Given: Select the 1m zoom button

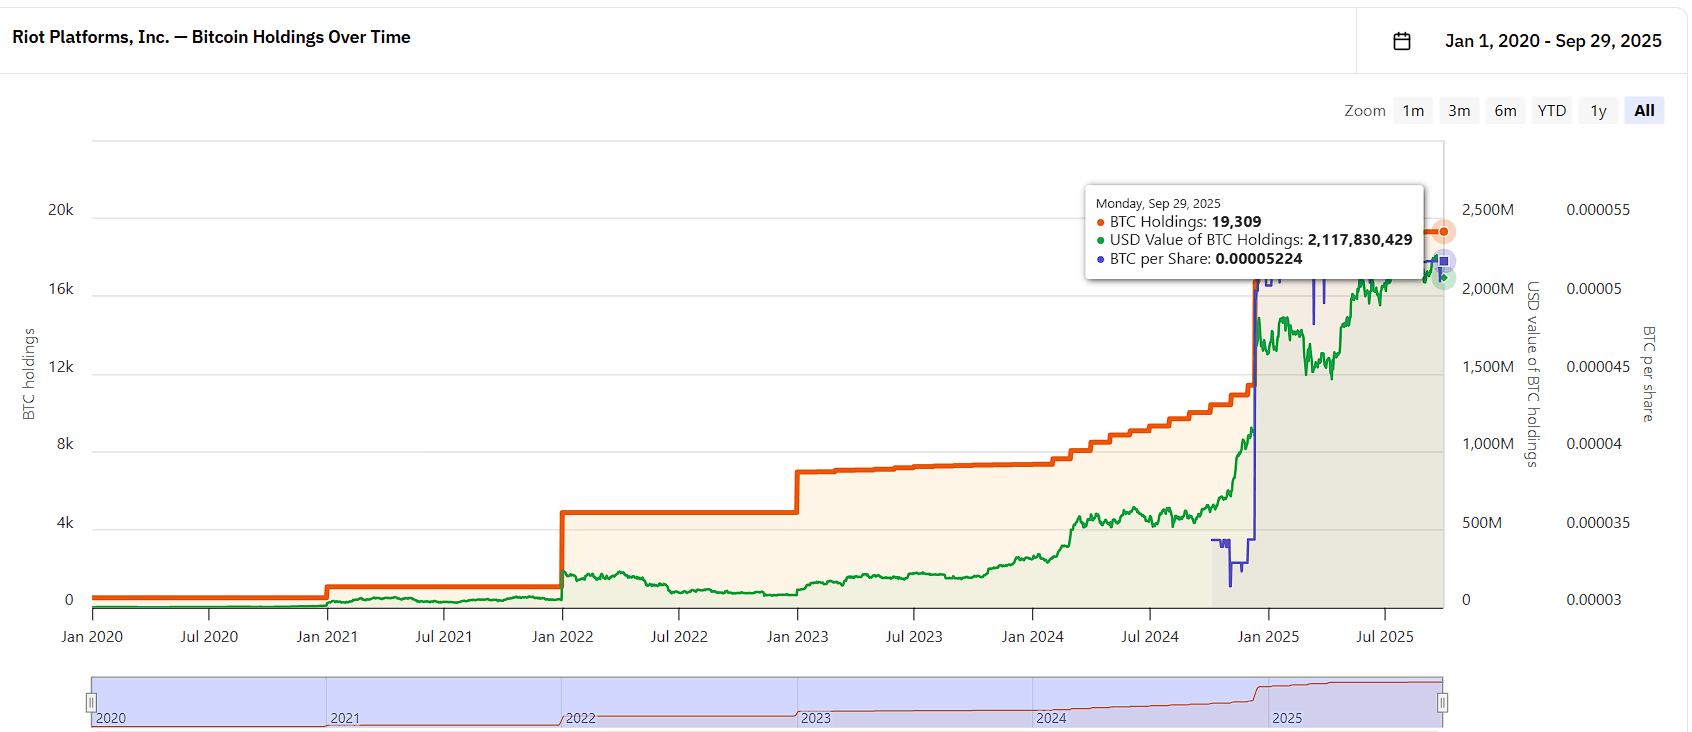Looking at the screenshot, I should click(x=1413, y=111).
